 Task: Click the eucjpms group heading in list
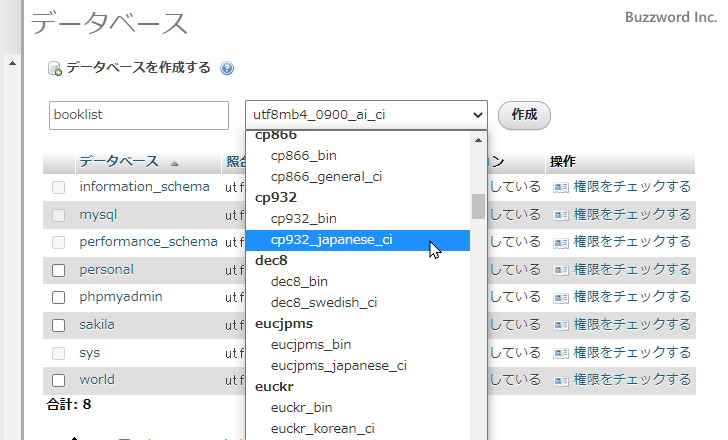click(x=284, y=324)
